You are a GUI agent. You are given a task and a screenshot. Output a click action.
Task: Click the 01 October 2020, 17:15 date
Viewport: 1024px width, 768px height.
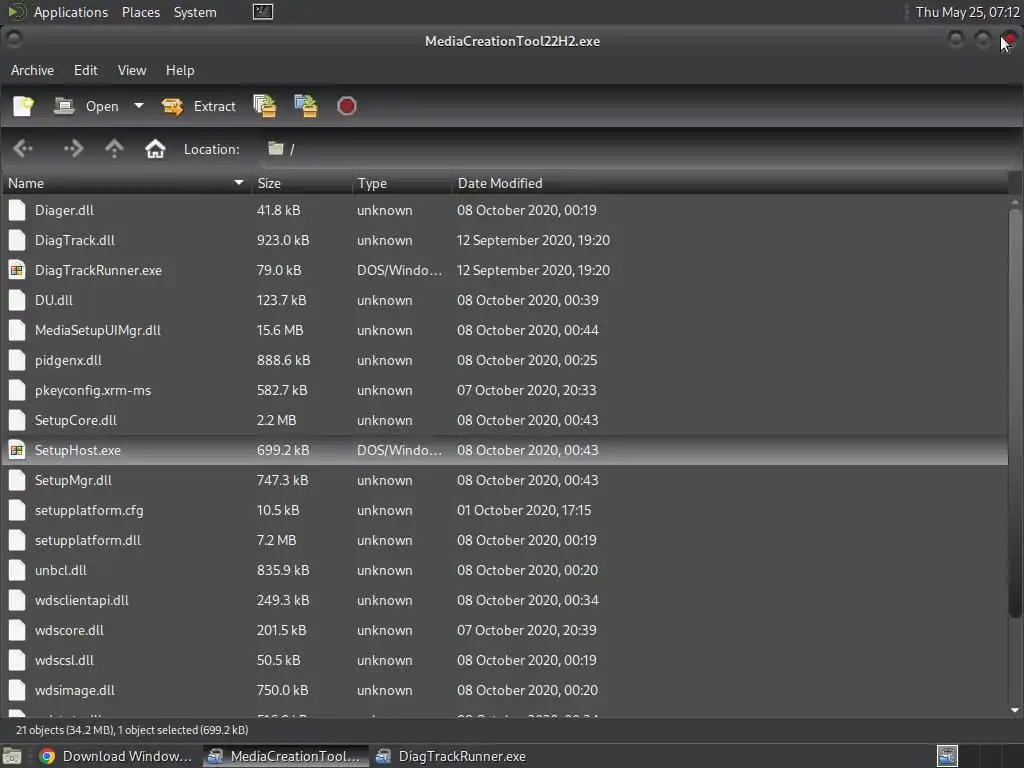tap(524, 511)
